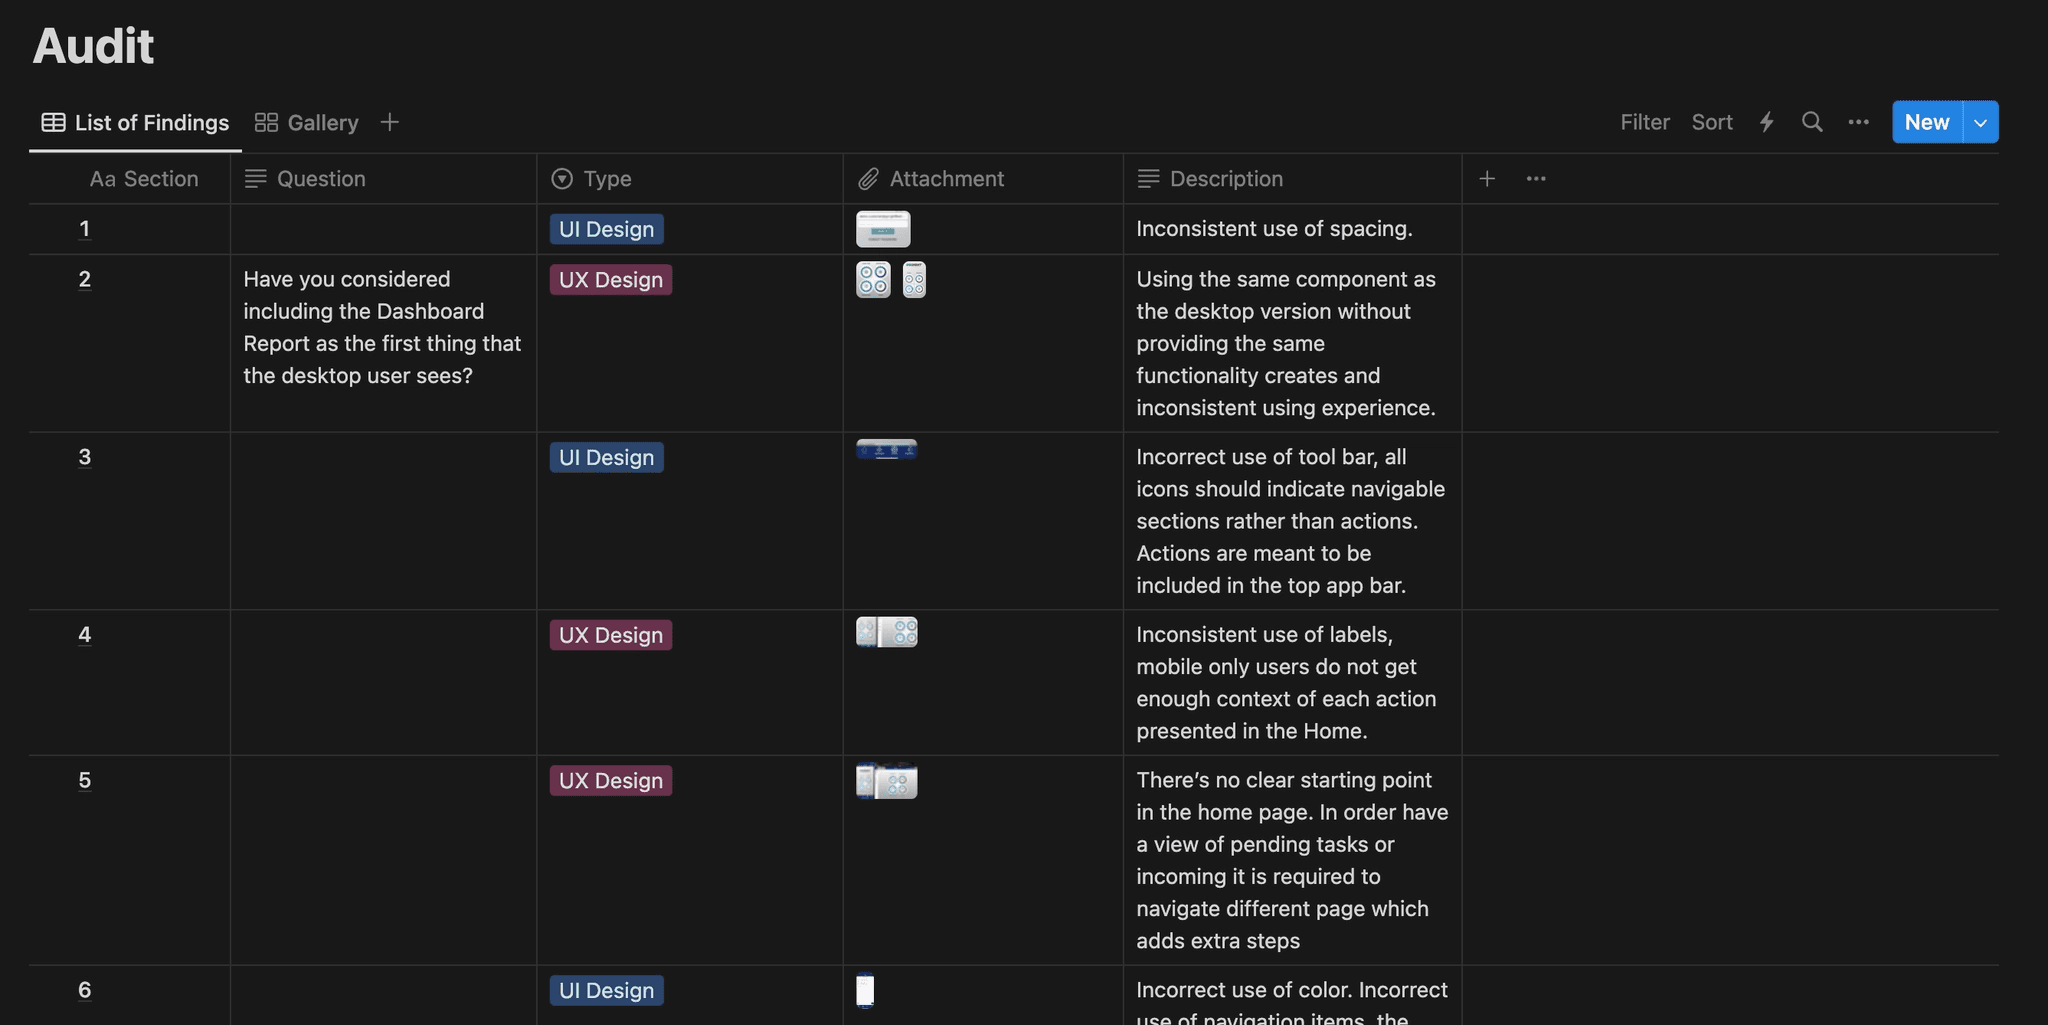Add a new view with plus icon beside Gallery
Image resolution: width=2048 pixels, height=1025 pixels.
[390, 122]
